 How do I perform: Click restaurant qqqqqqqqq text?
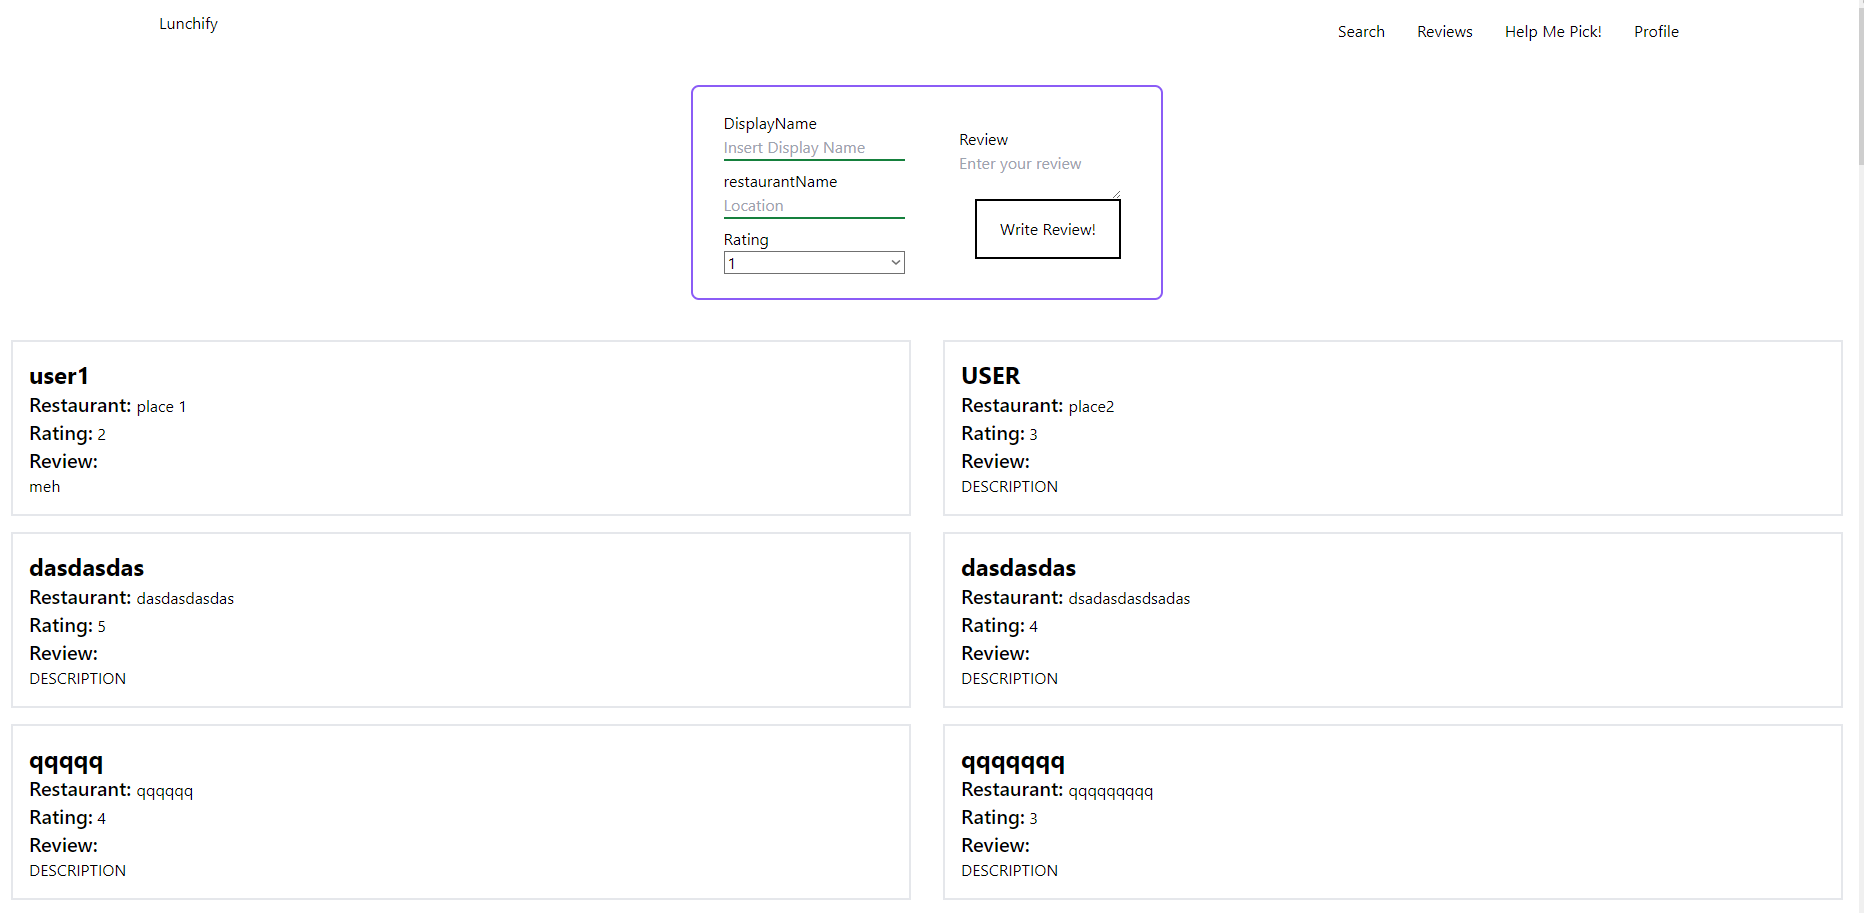(1110, 791)
